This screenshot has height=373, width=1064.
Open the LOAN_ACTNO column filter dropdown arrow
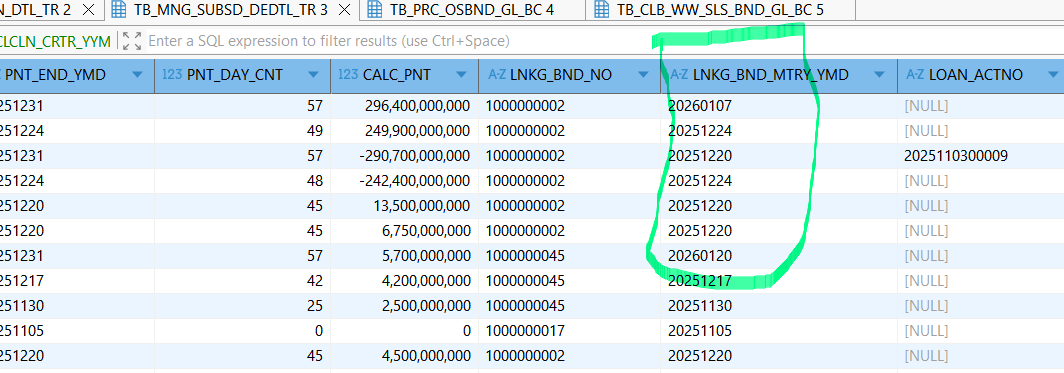coord(1053,75)
